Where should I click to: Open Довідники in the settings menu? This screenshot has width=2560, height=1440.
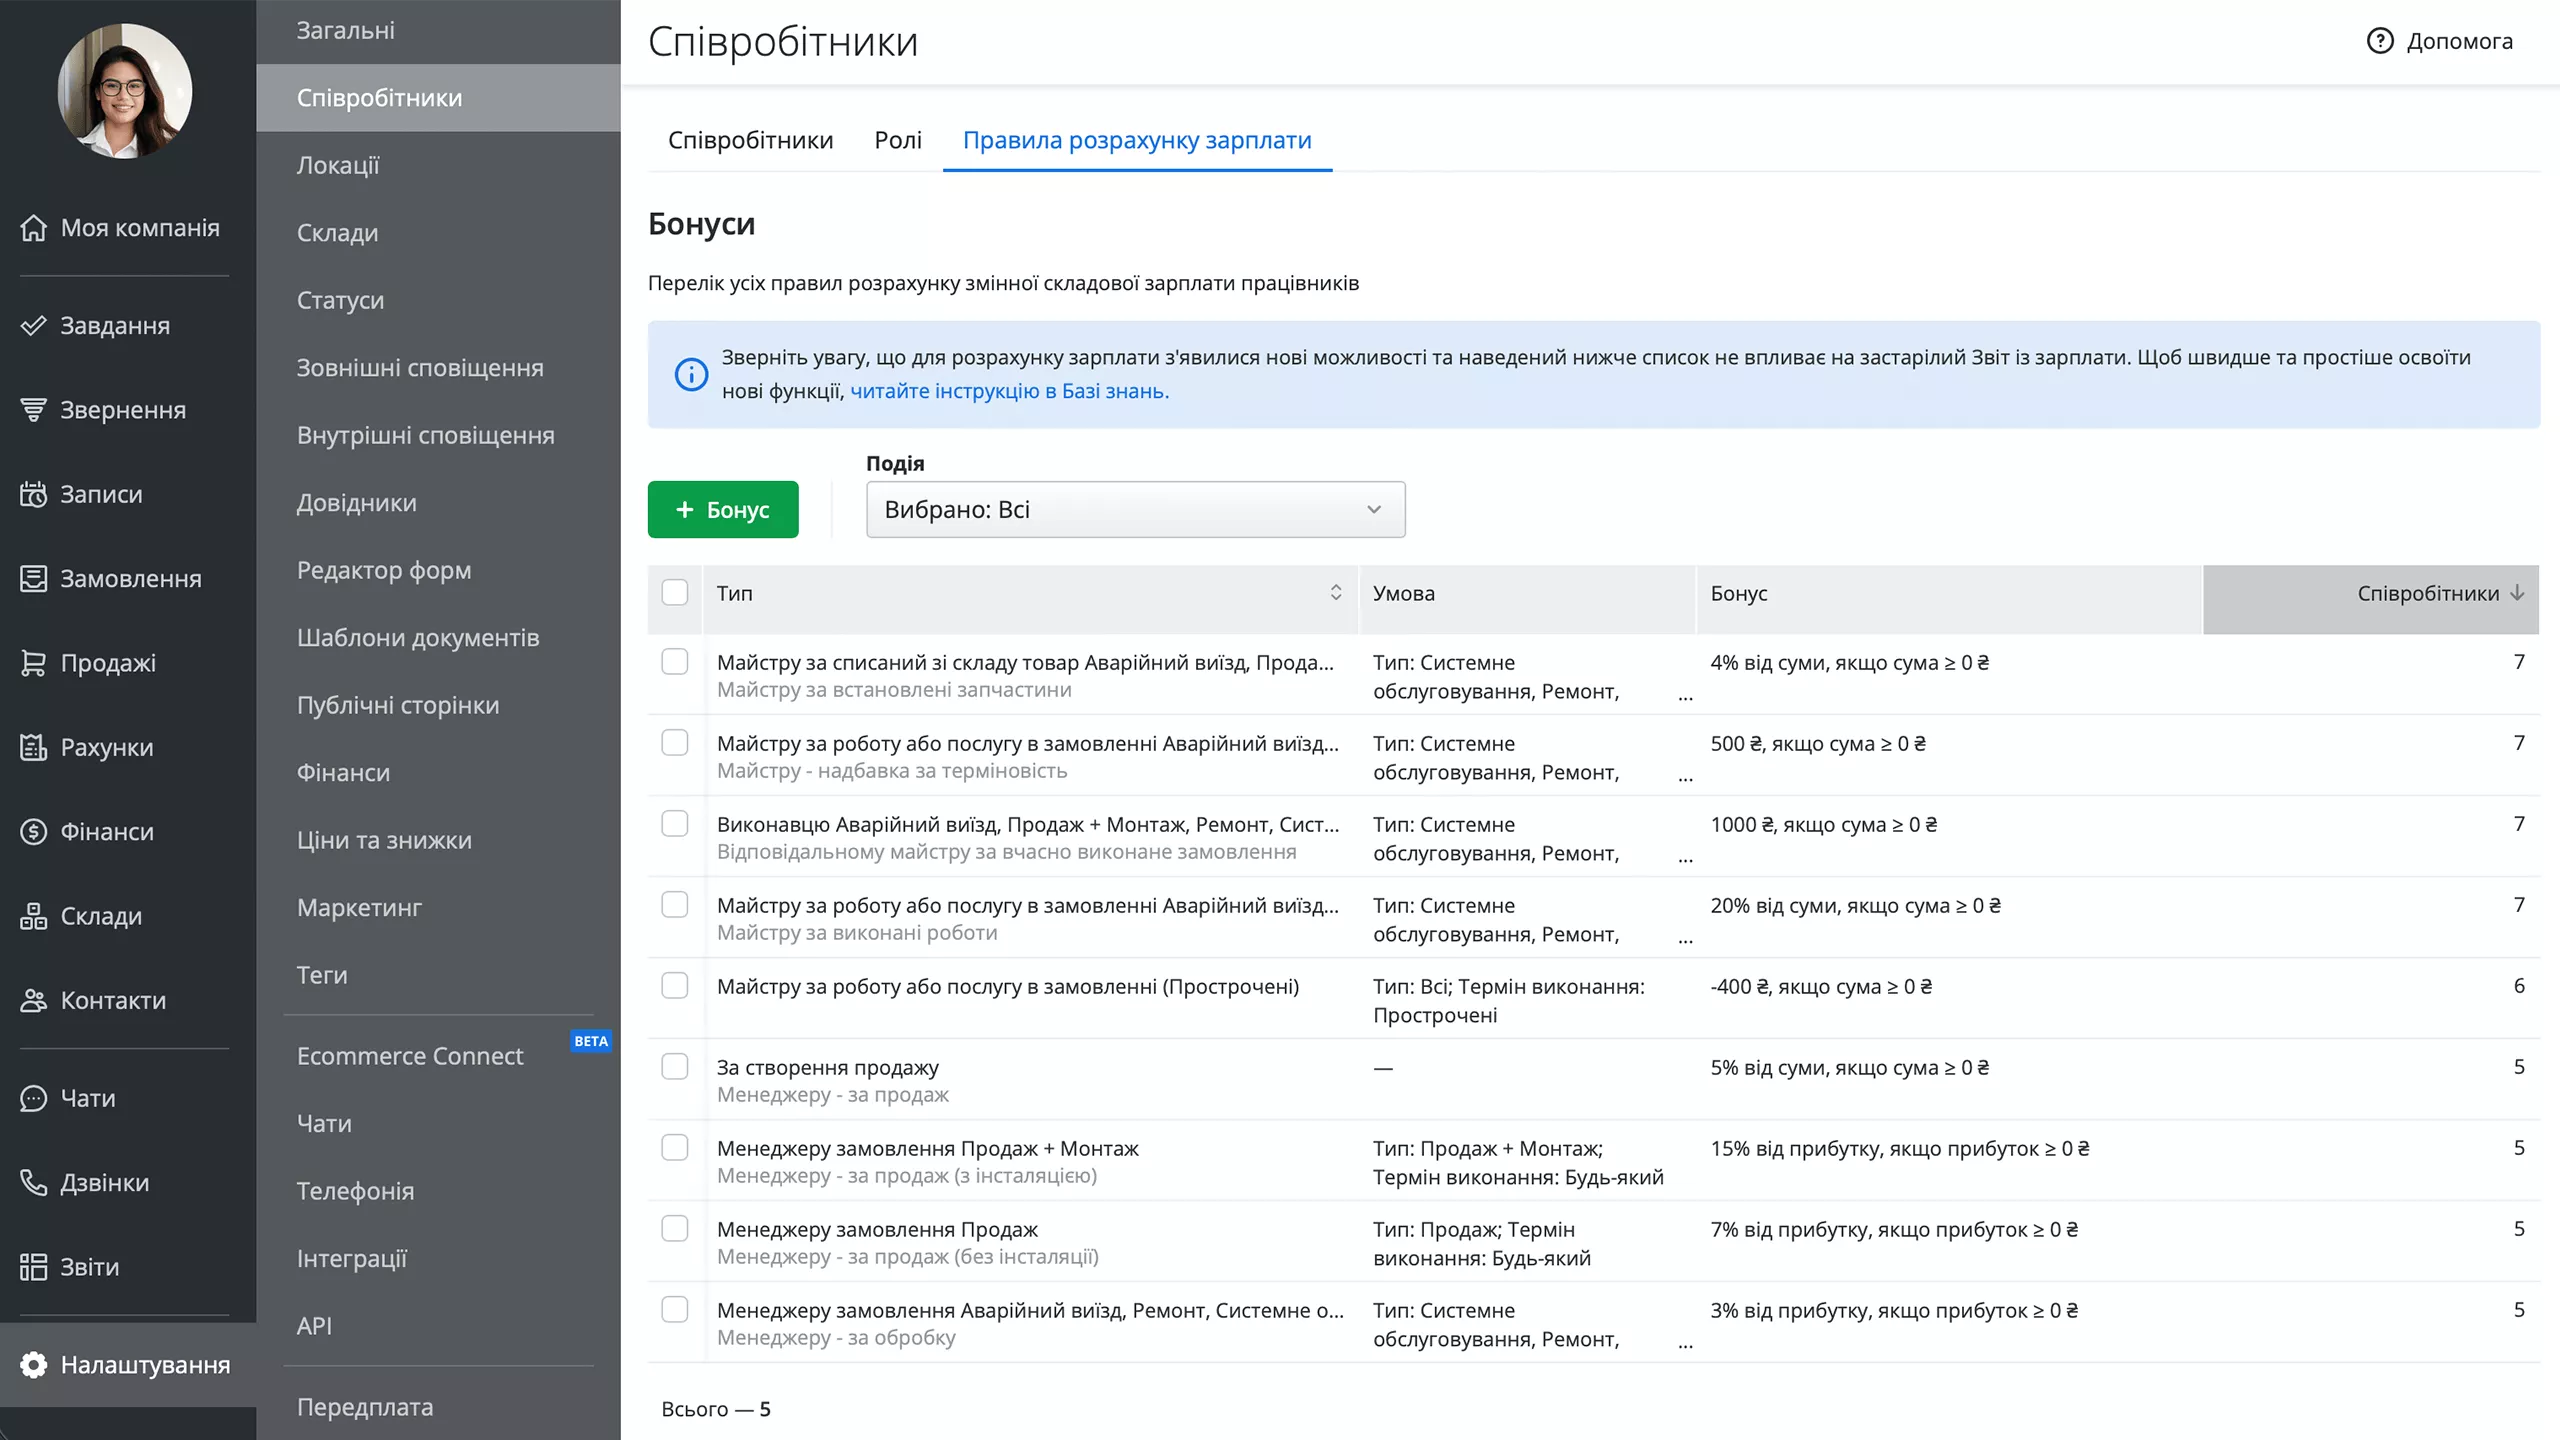(x=356, y=503)
